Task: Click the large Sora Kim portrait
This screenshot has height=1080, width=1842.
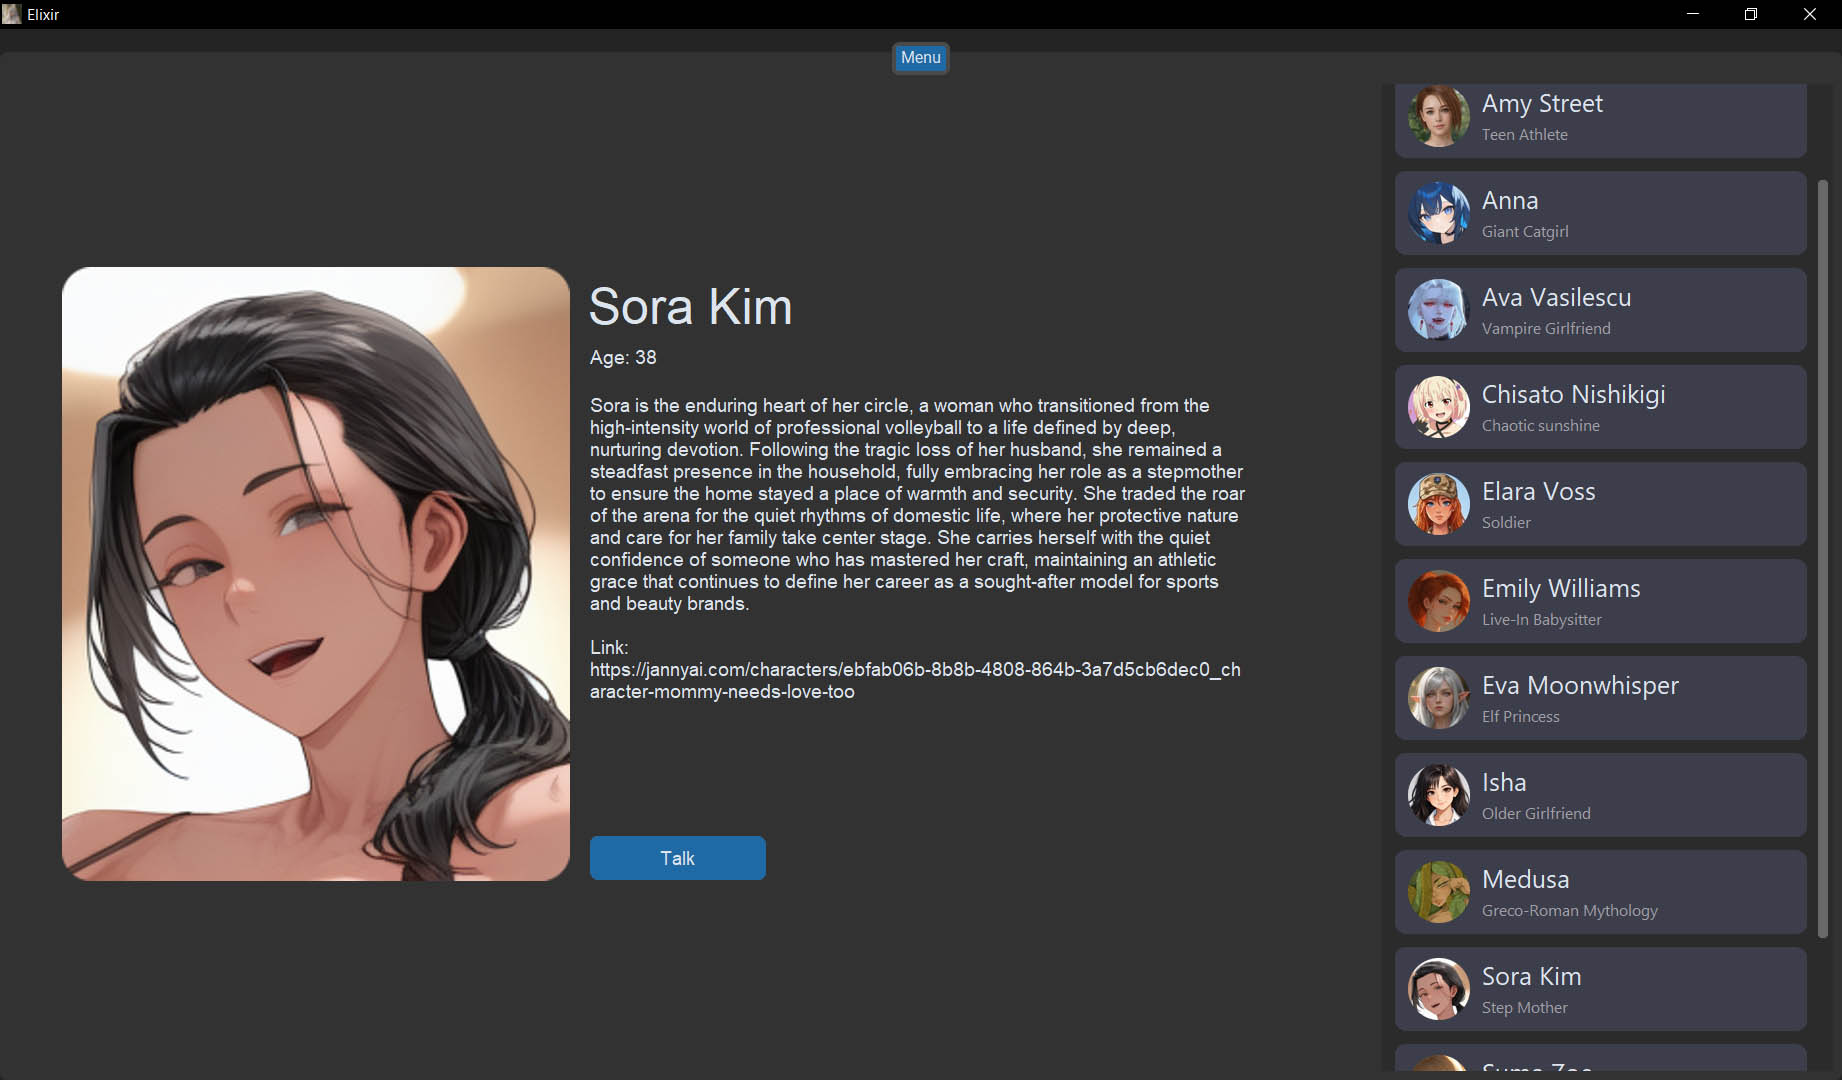Action: (x=316, y=574)
